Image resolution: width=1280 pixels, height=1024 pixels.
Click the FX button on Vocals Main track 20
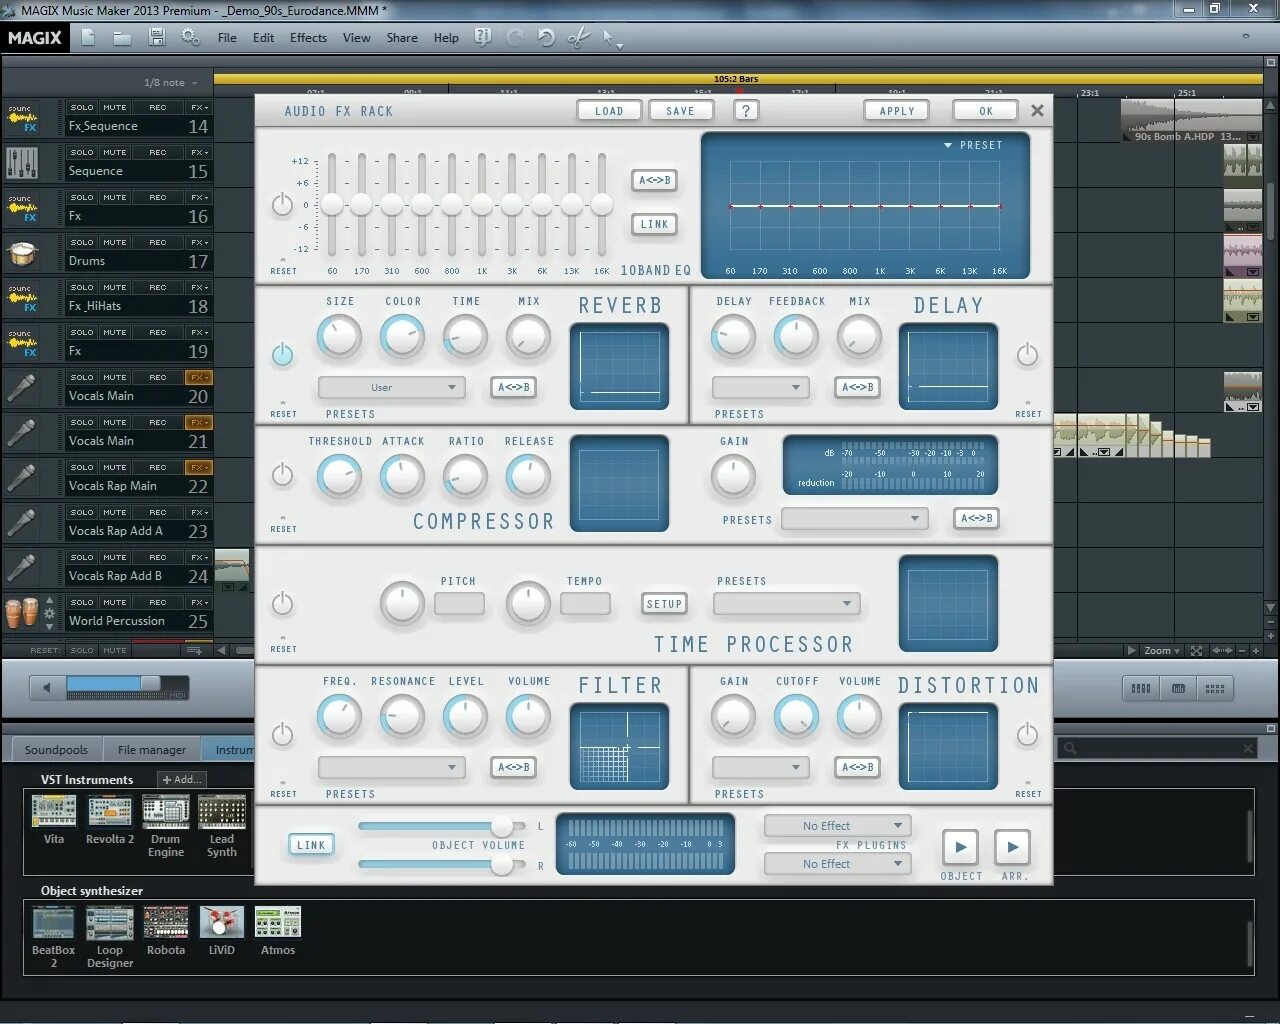coord(198,377)
